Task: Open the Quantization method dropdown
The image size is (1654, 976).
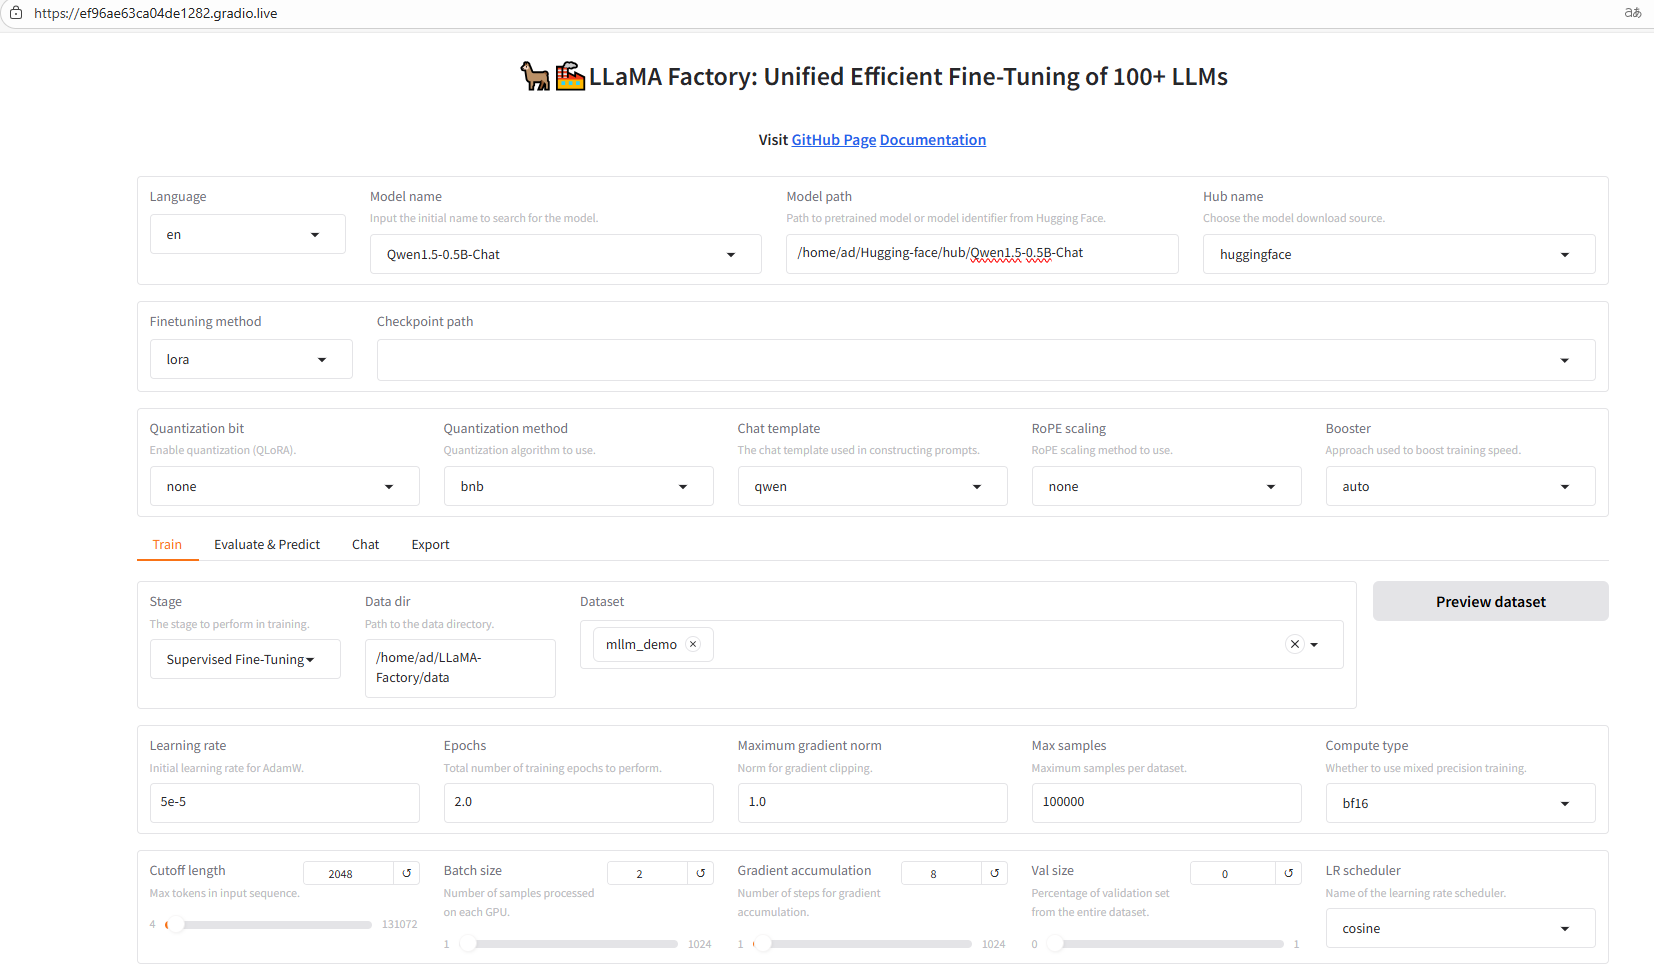Action: [578, 486]
